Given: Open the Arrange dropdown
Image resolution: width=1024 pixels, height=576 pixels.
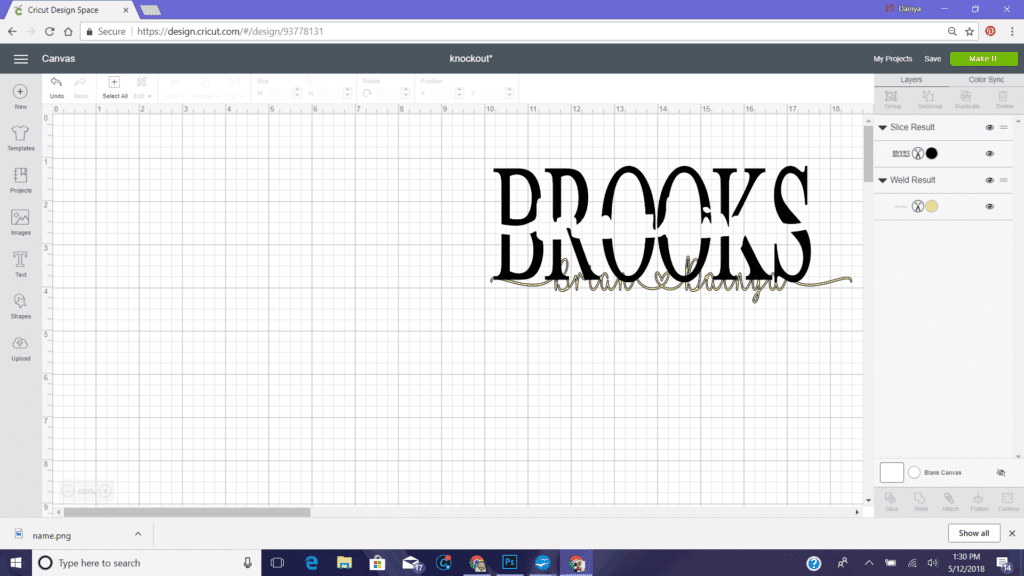Looking at the screenshot, I should tap(206, 87).
